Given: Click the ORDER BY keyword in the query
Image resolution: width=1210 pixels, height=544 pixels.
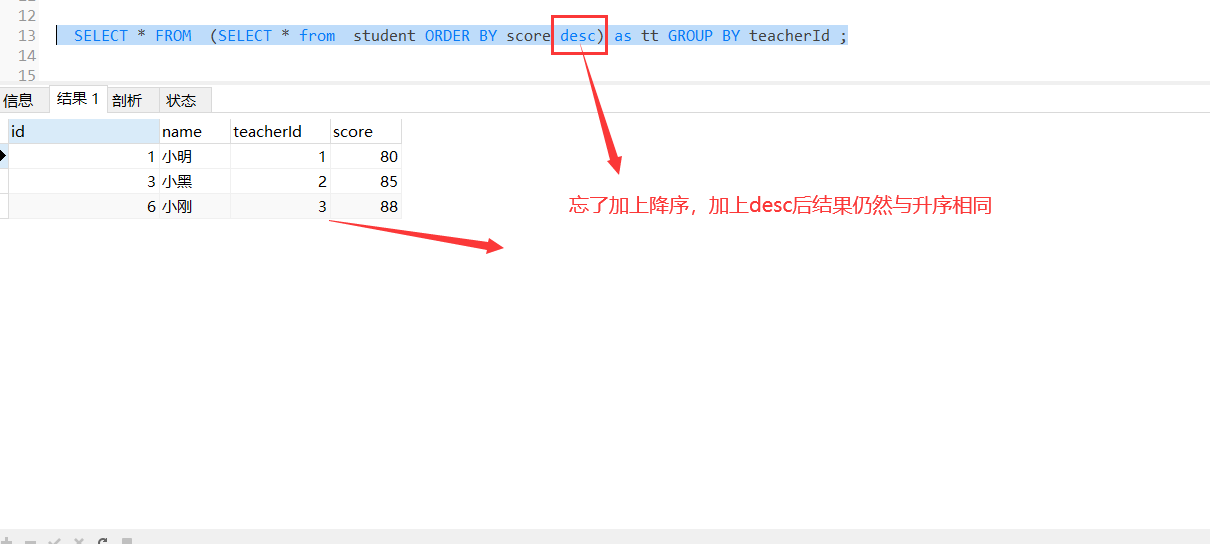Looking at the screenshot, I should pyautogui.click(x=461, y=36).
